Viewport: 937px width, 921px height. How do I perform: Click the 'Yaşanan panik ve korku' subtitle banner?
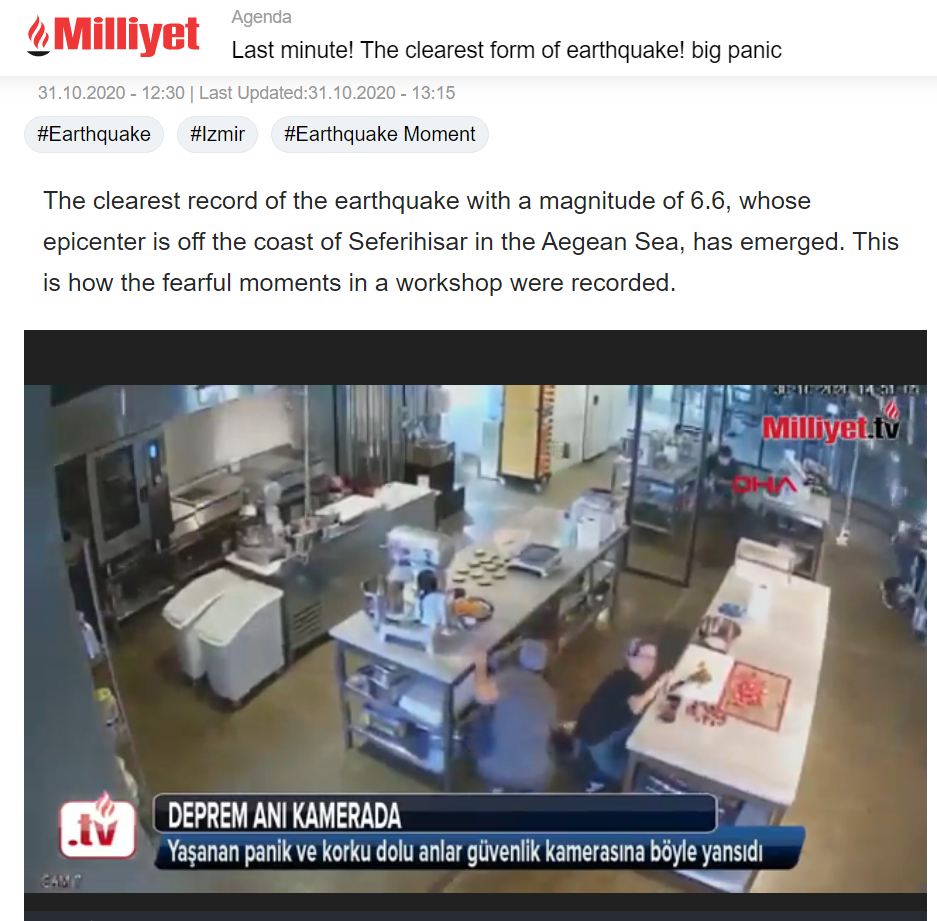point(480,850)
